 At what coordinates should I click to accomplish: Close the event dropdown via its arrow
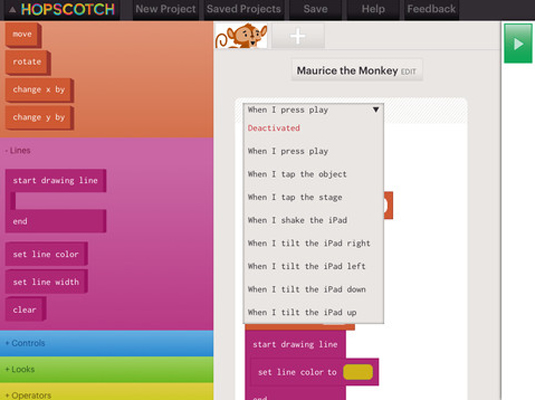click(376, 110)
